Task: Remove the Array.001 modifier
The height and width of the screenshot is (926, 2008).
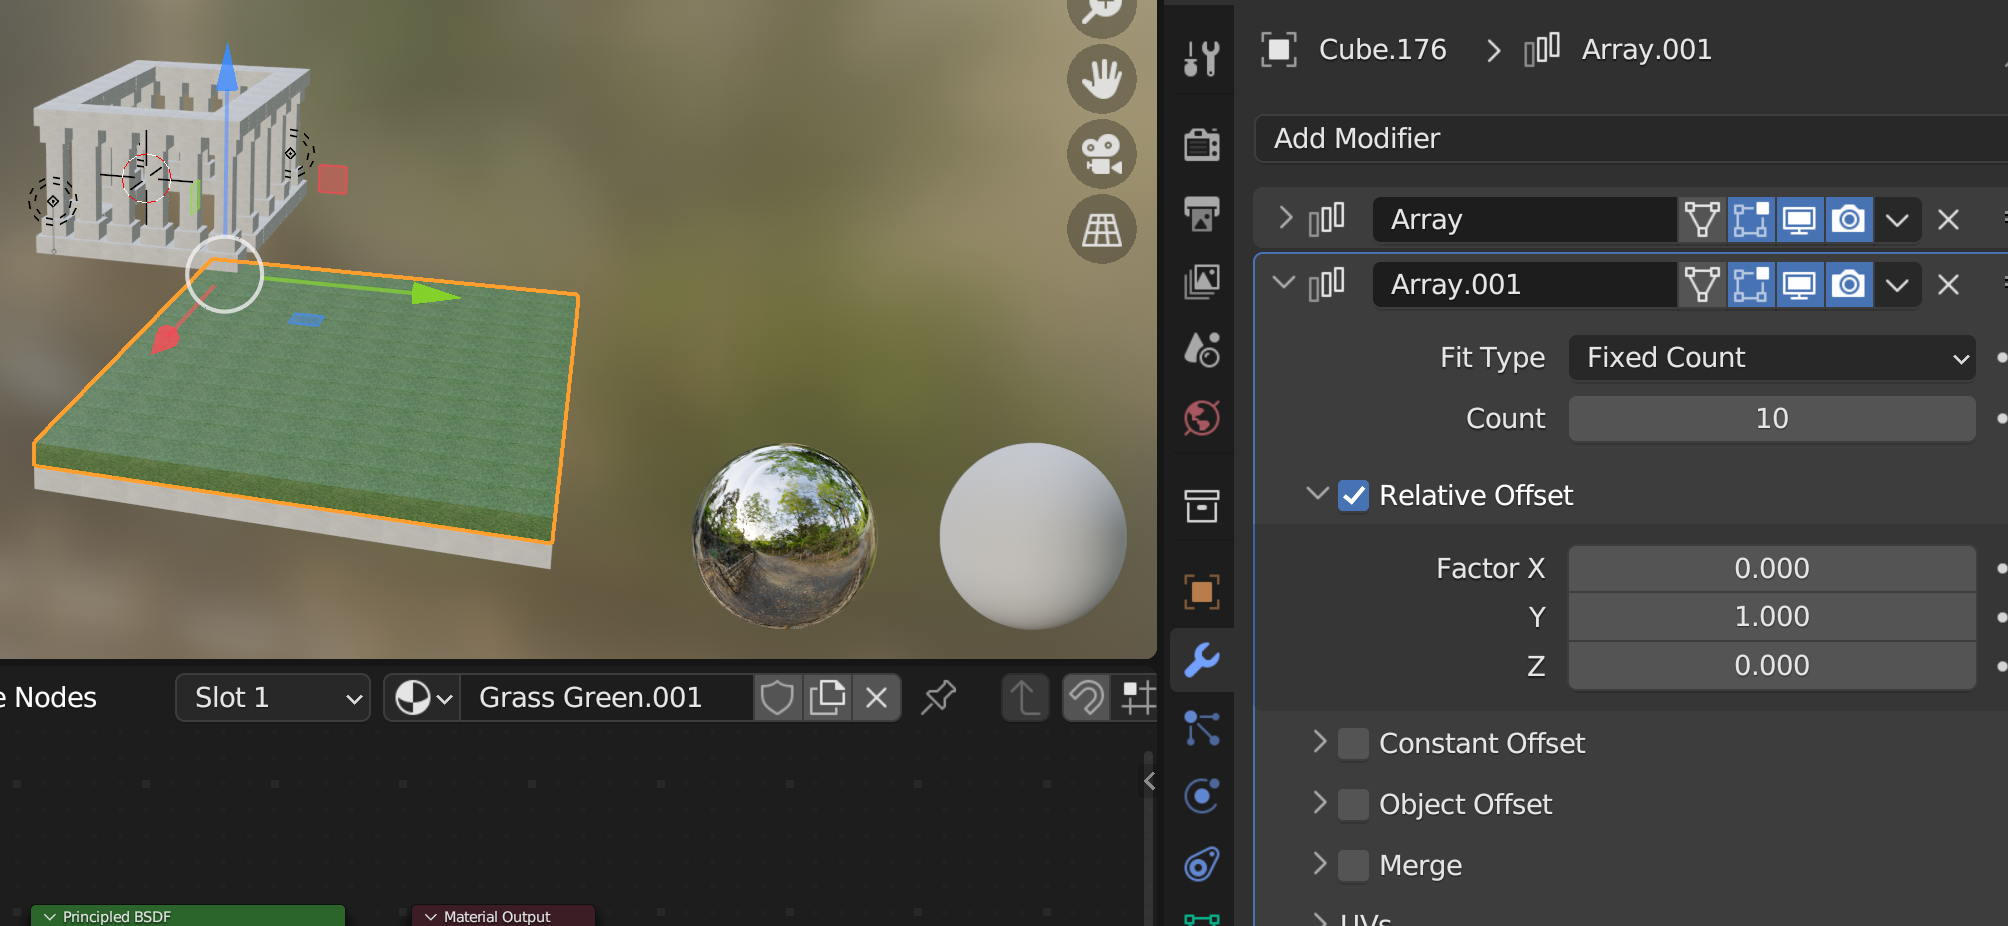Action: click(x=1948, y=284)
